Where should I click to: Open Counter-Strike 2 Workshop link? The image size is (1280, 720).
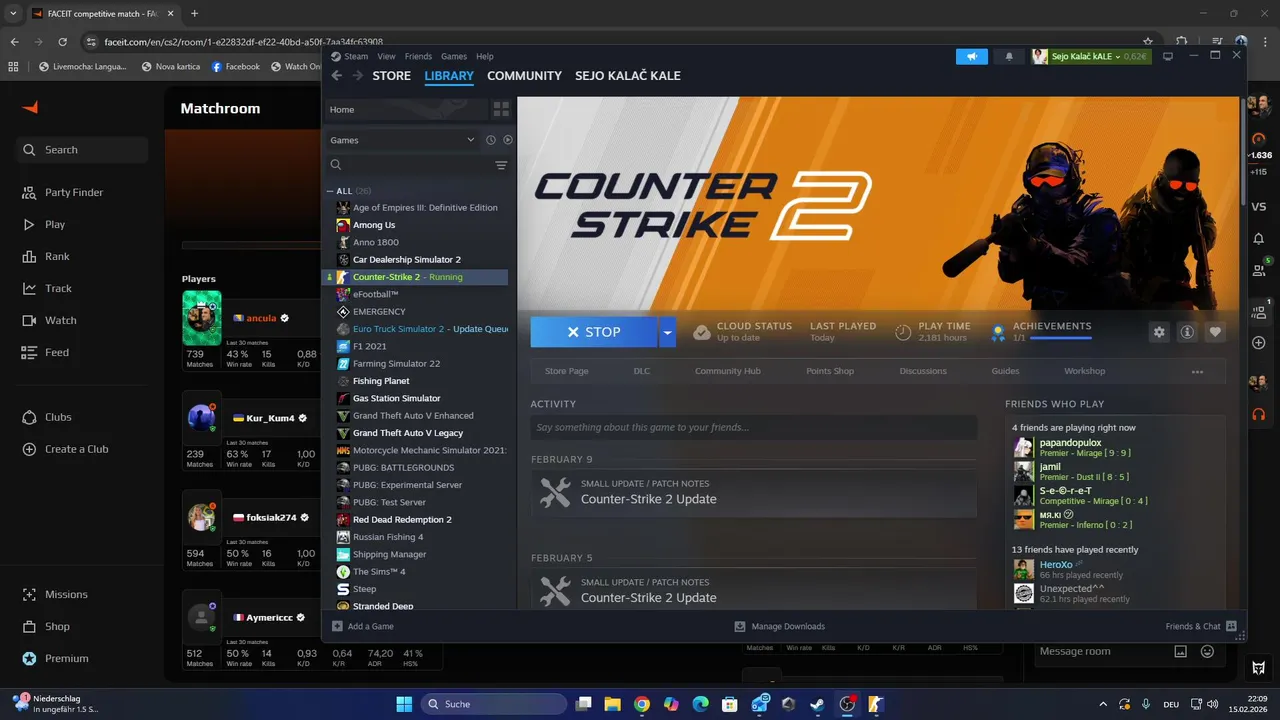click(1084, 371)
